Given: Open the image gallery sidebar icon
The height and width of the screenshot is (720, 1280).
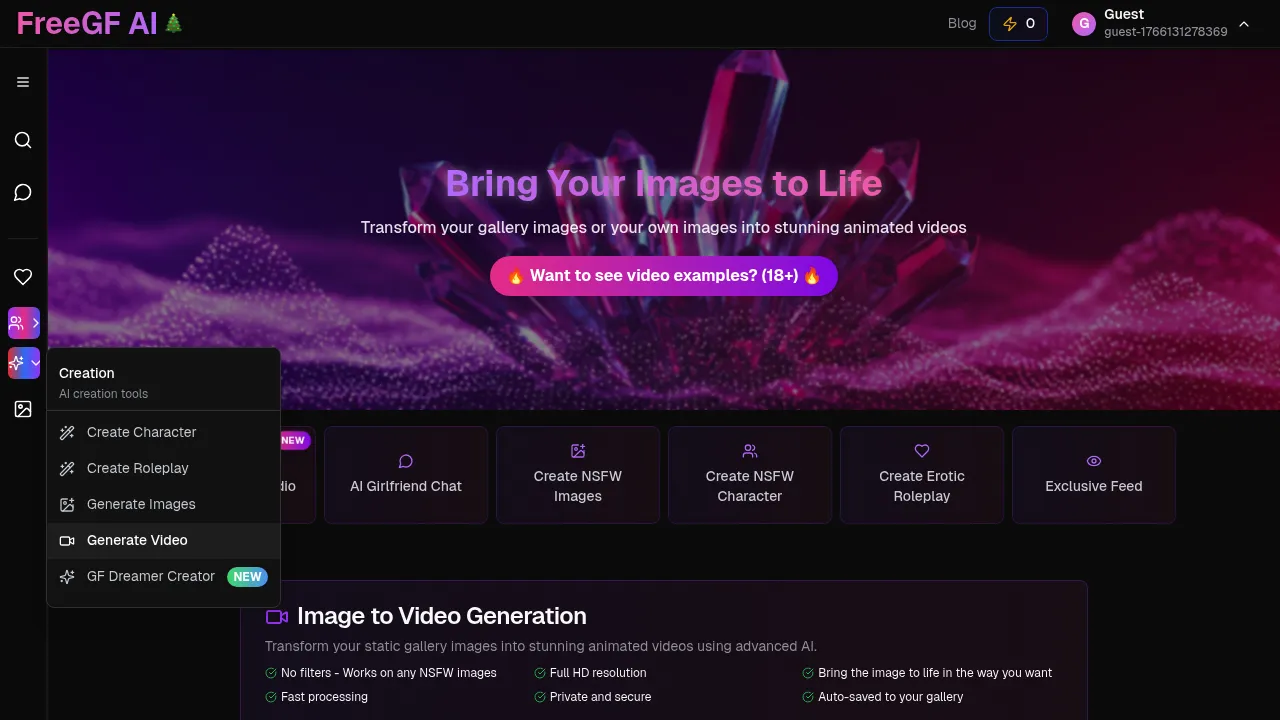Looking at the screenshot, I should coord(23,409).
